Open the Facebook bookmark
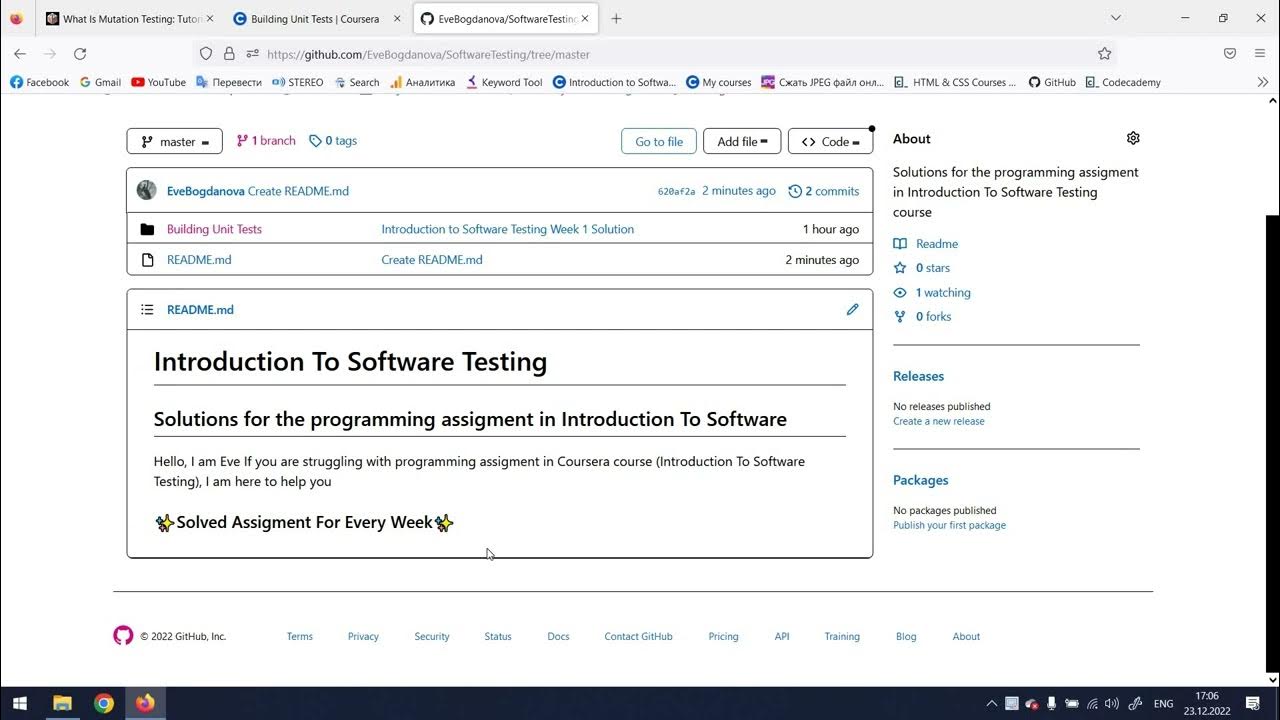Image resolution: width=1280 pixels, height=720 pixels. pyautogui.click(x=39, y=82)
